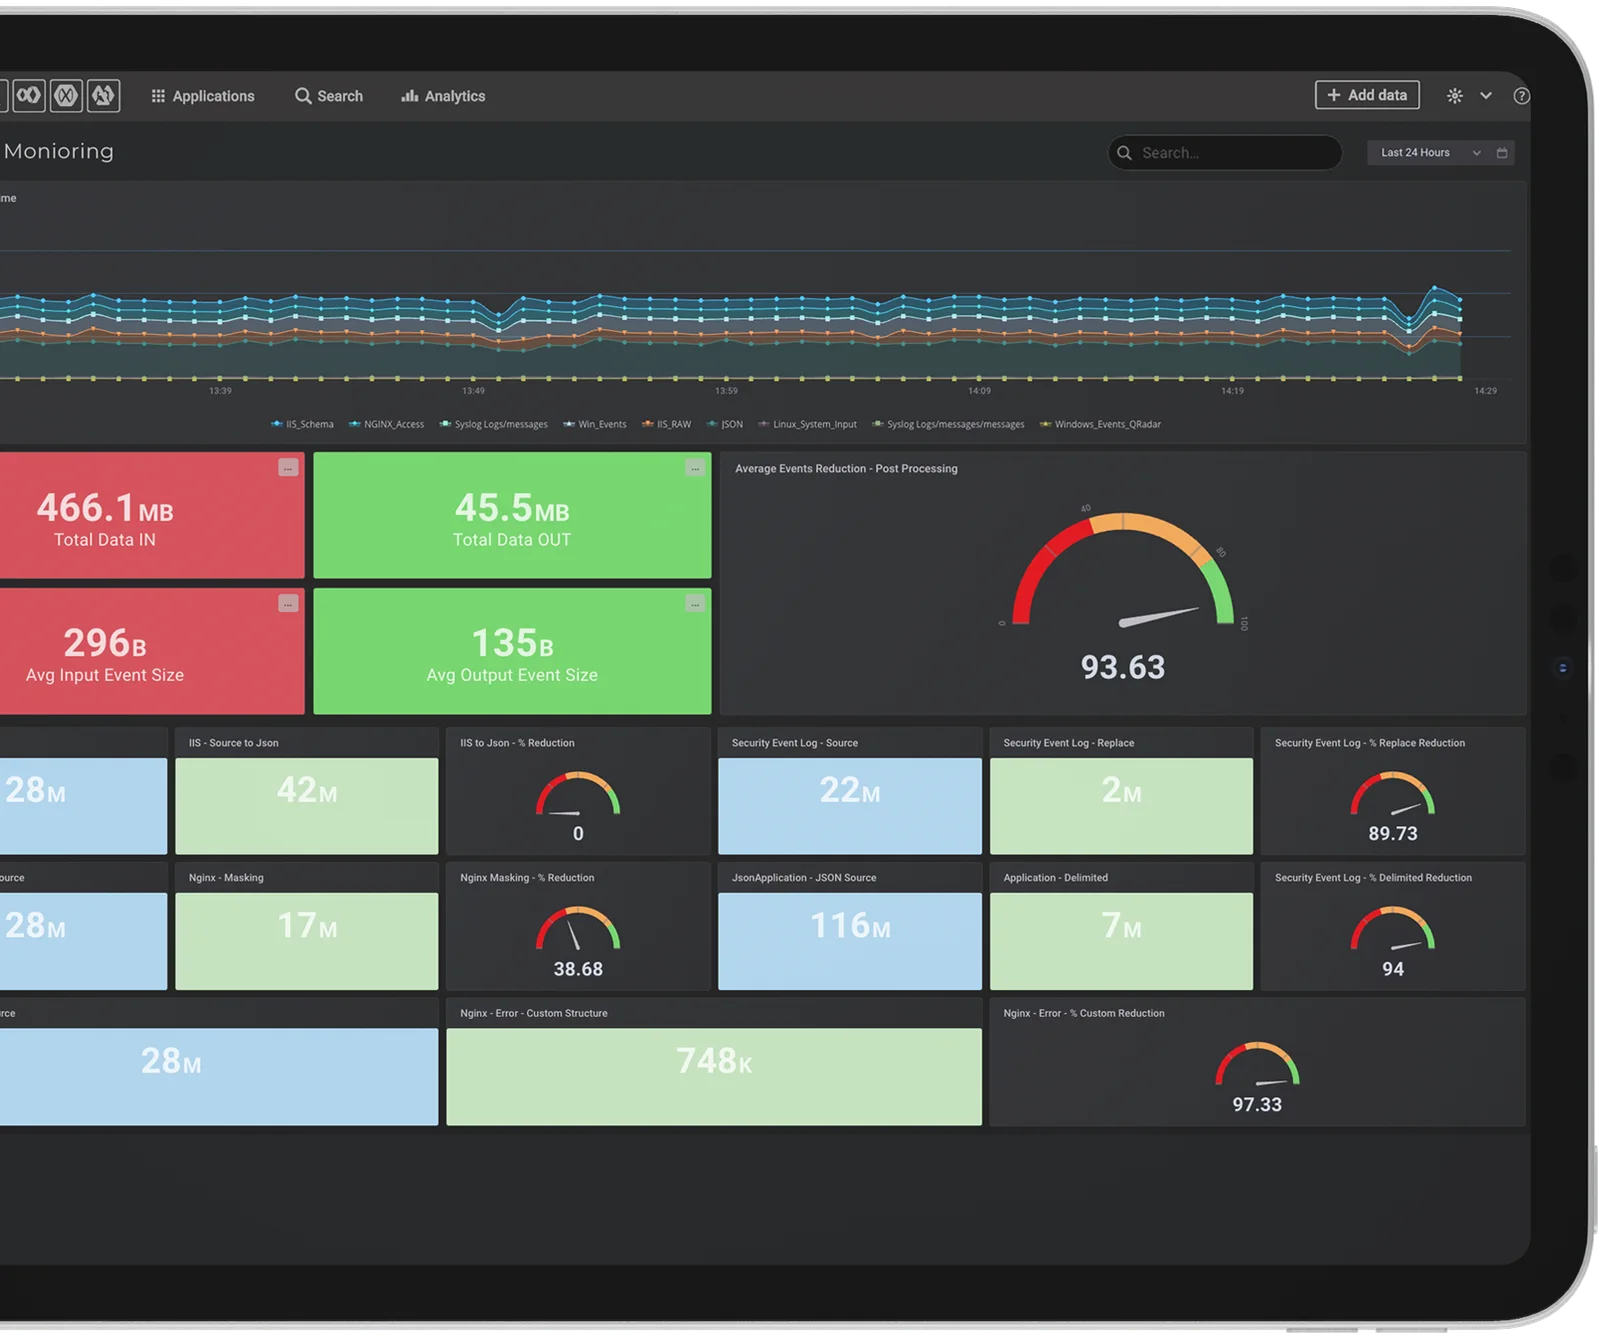Click the infinity-shaped logo icon
Image resolution: width=1600 pixels, height=1336 pixels.
pos(29,95)
